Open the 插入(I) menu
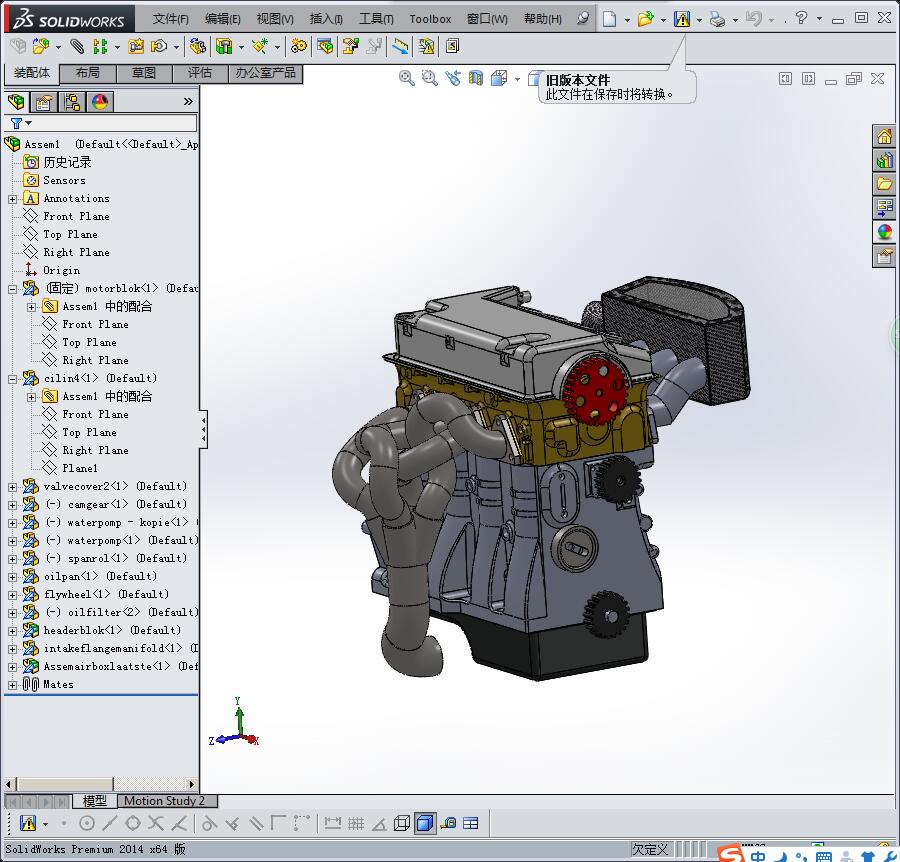900x862 pixels. [326, 19]
